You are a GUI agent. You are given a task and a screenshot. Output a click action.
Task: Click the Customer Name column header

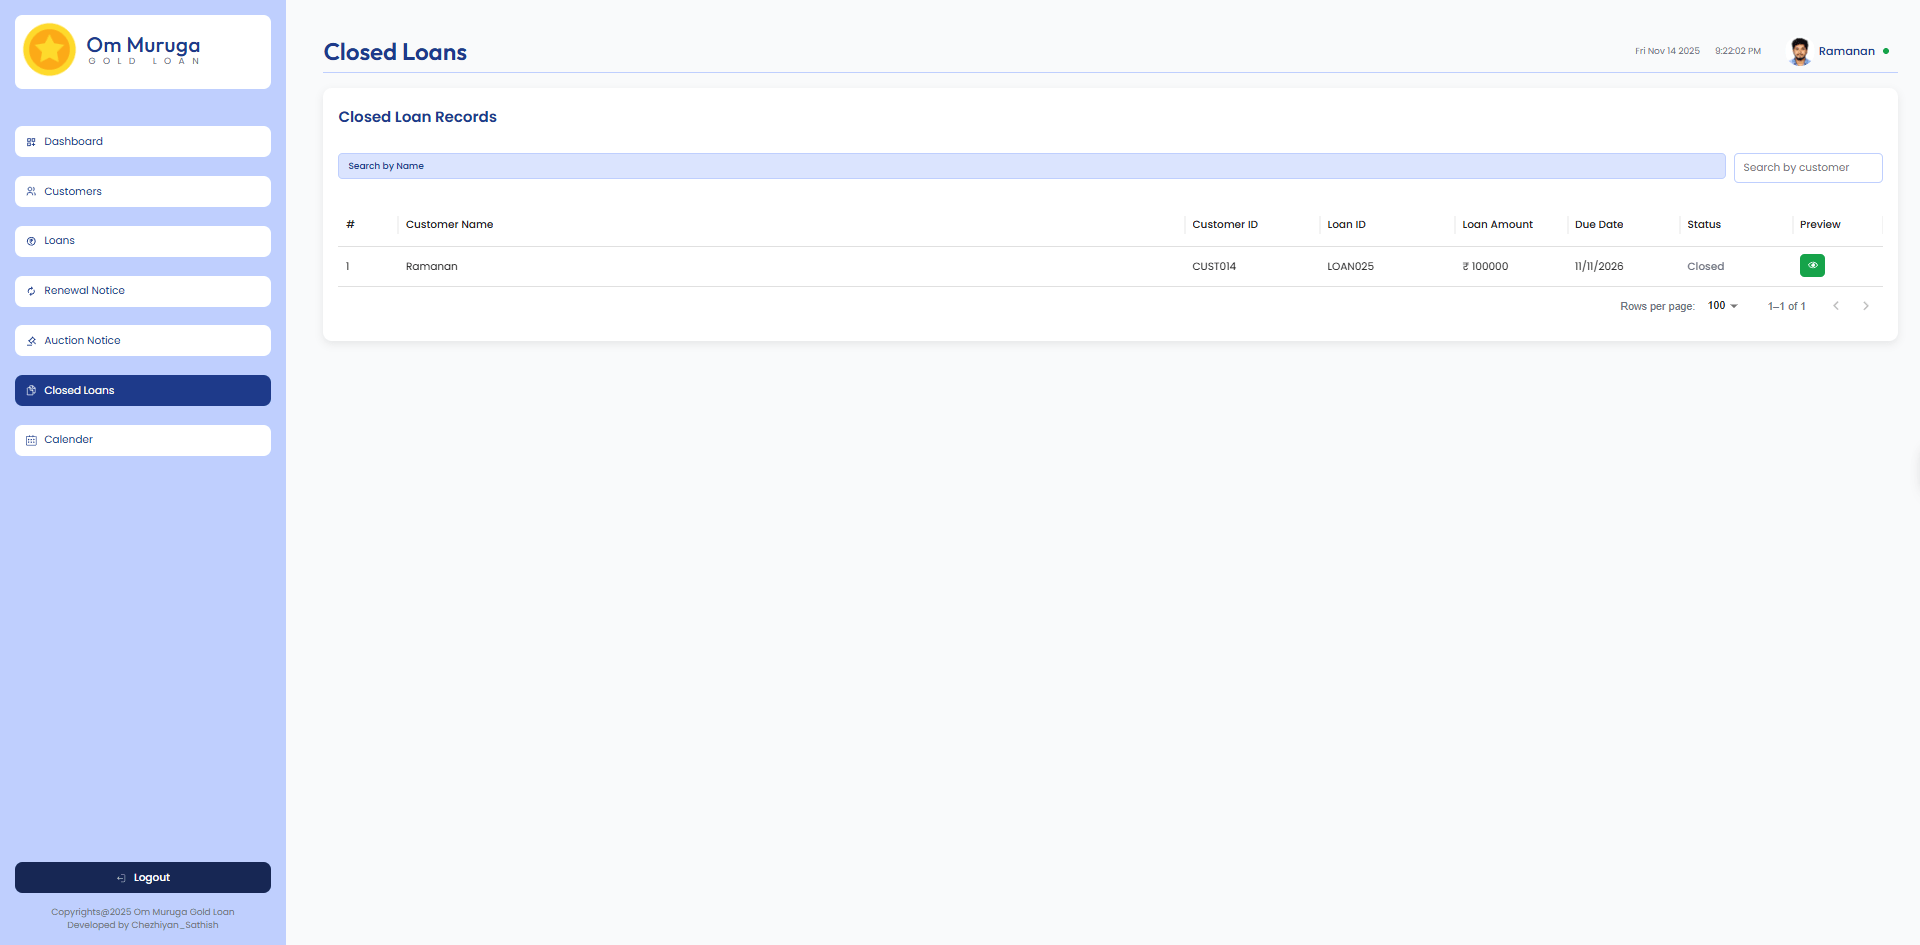pos(449,225)
